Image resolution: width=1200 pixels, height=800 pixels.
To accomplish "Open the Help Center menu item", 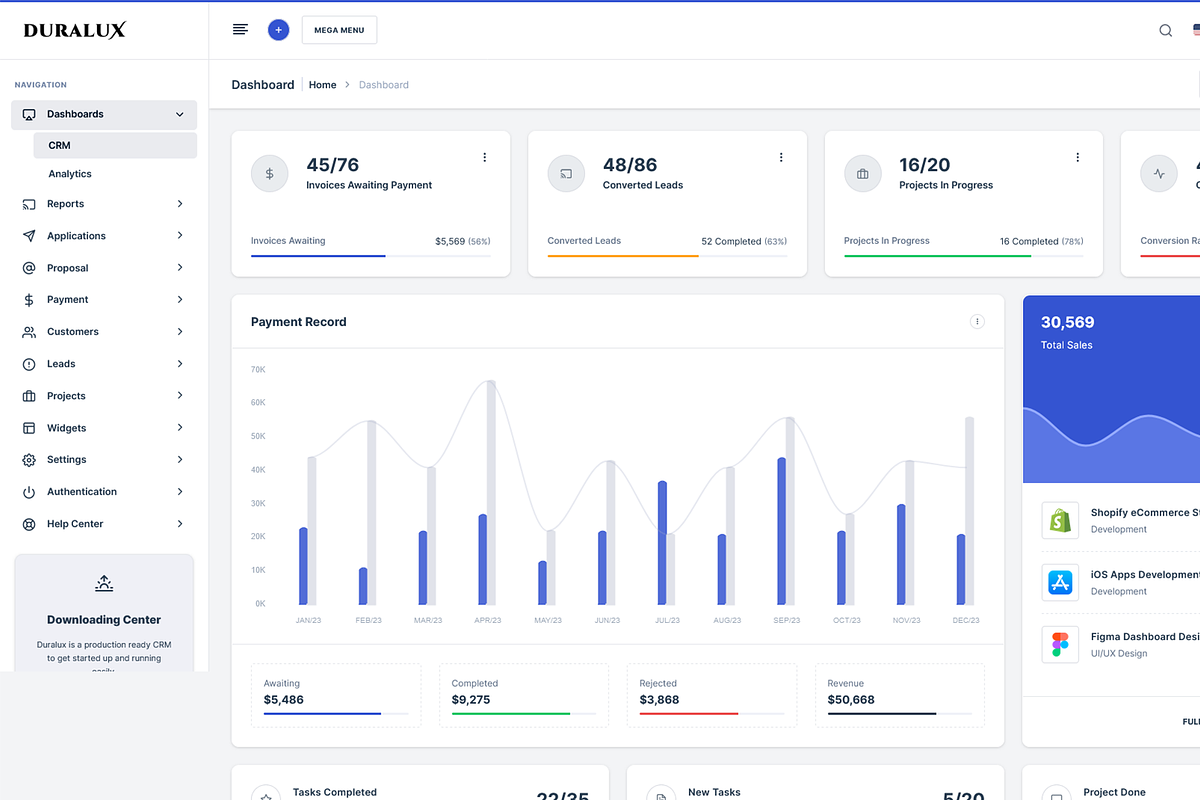I will (104, 524).
